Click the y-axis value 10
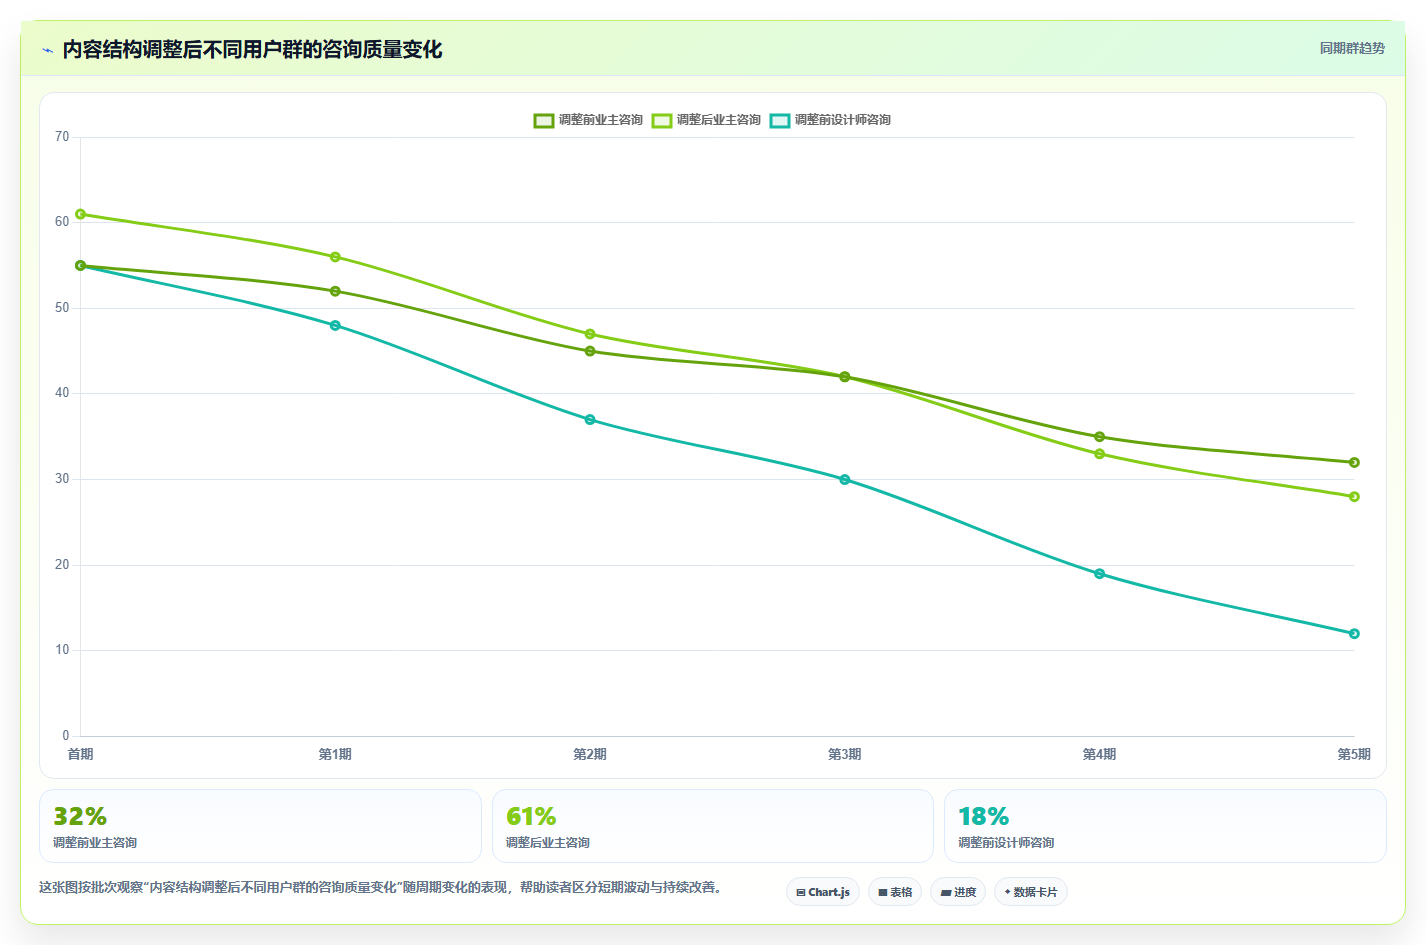This screenshot has width=1426, height=945. [62, 650]
